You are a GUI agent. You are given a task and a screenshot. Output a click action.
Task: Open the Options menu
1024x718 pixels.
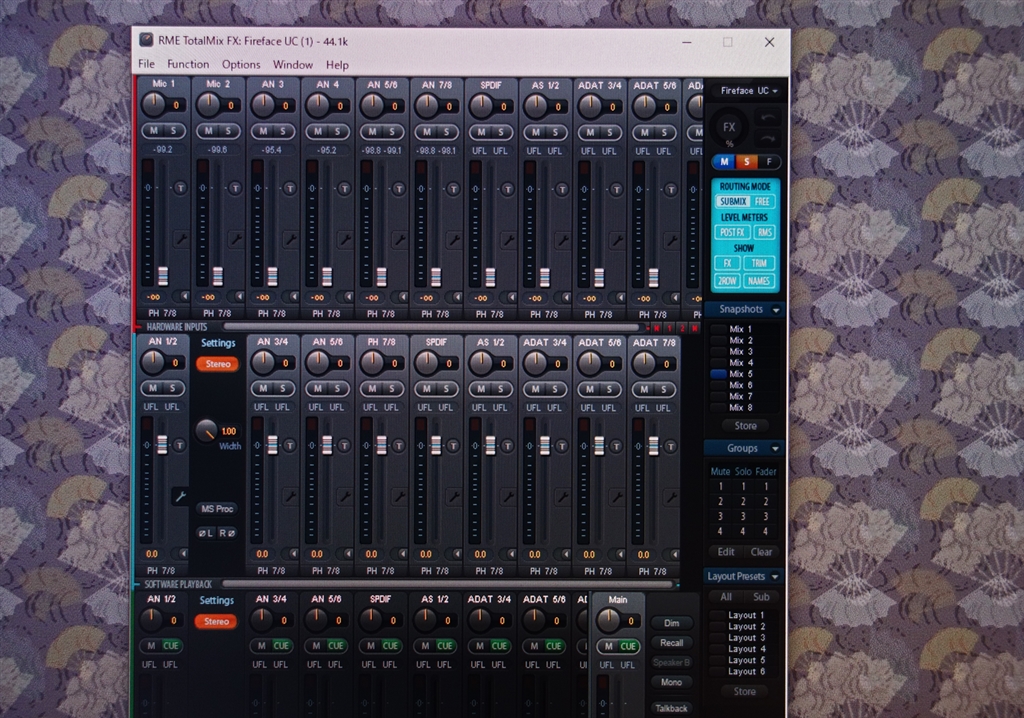coord(241,64)
